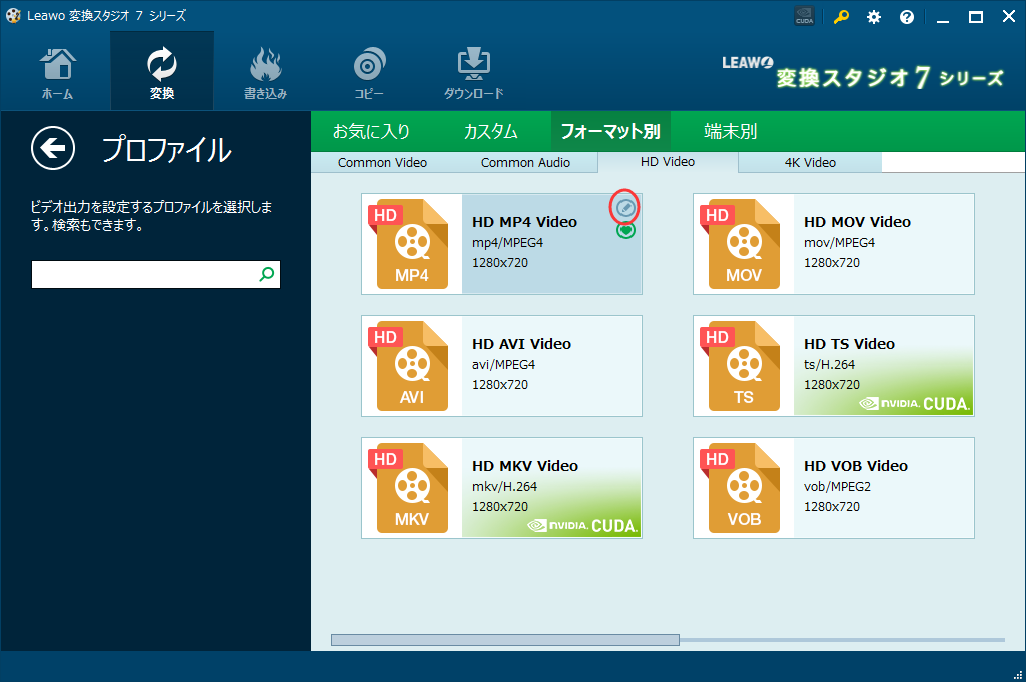Click the CUDA status icon
The image size is (1026, 682).
pos(804,16)
